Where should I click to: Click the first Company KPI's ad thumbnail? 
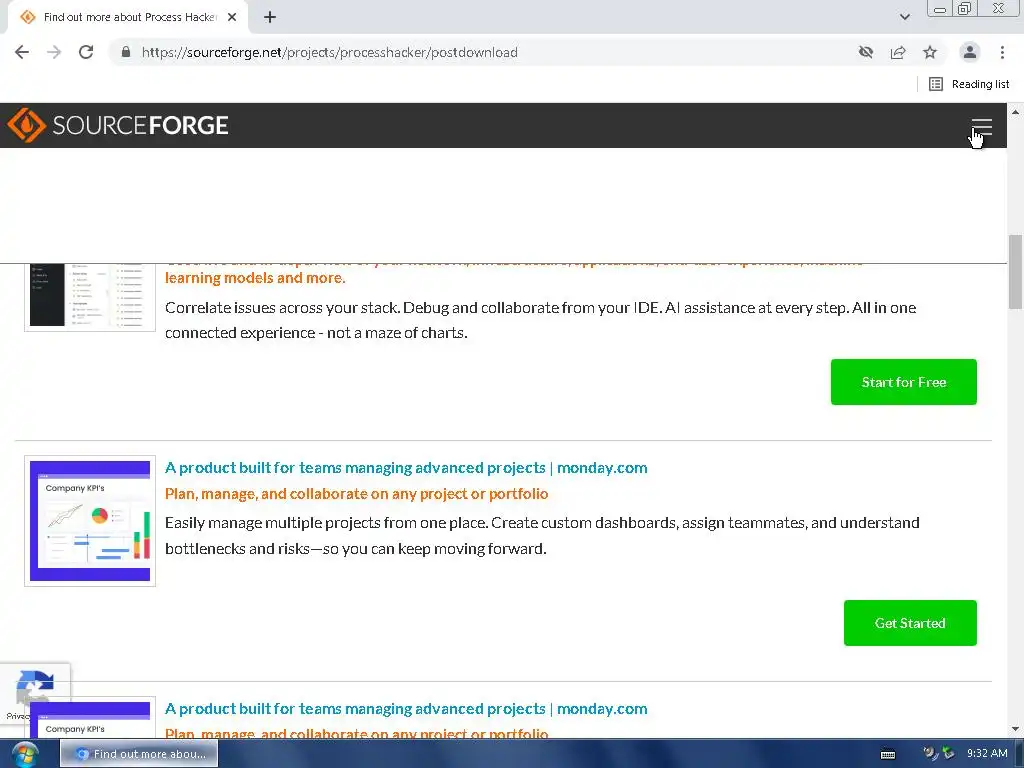point(90,521)
